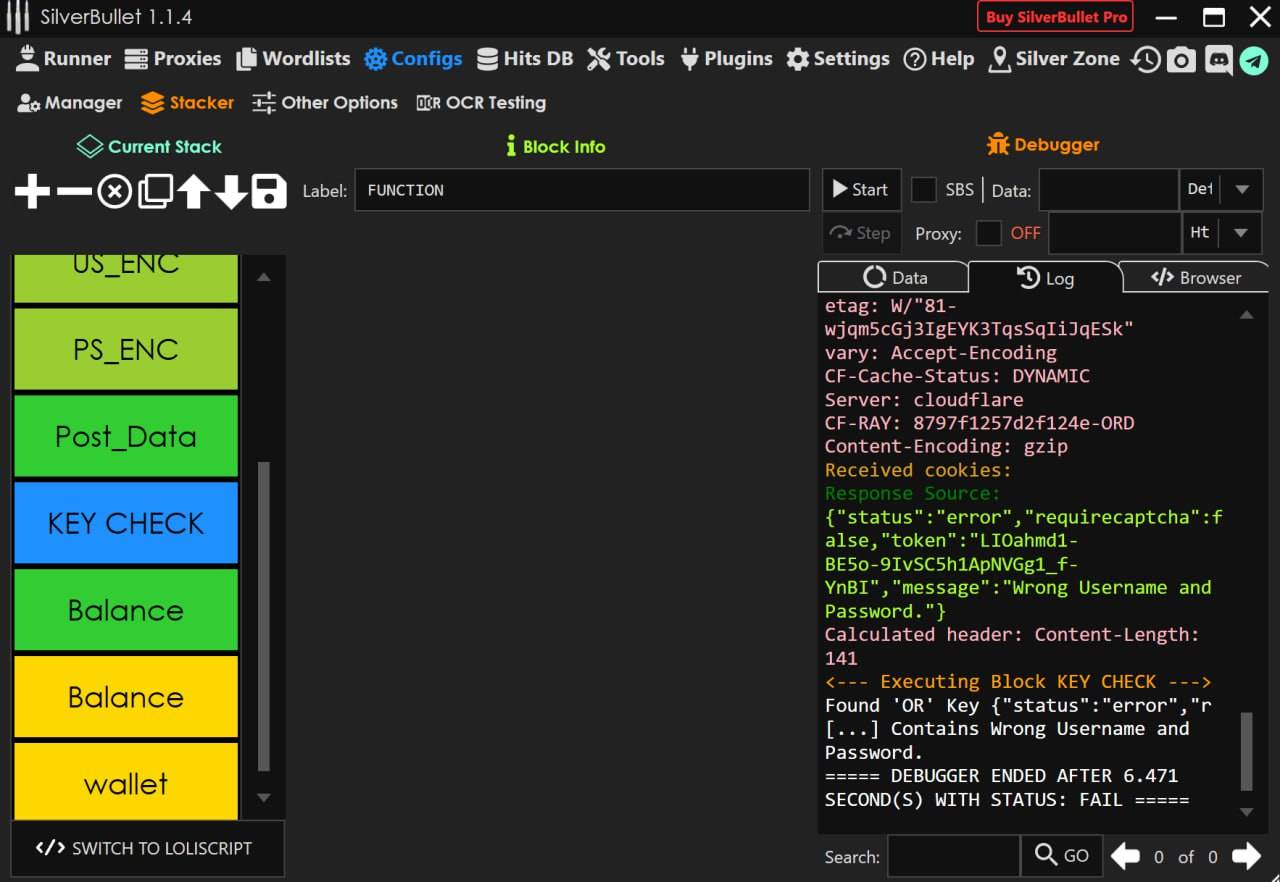Open the proxy type dropdown
1280x882 pixels.
(x=1241, y=233)
